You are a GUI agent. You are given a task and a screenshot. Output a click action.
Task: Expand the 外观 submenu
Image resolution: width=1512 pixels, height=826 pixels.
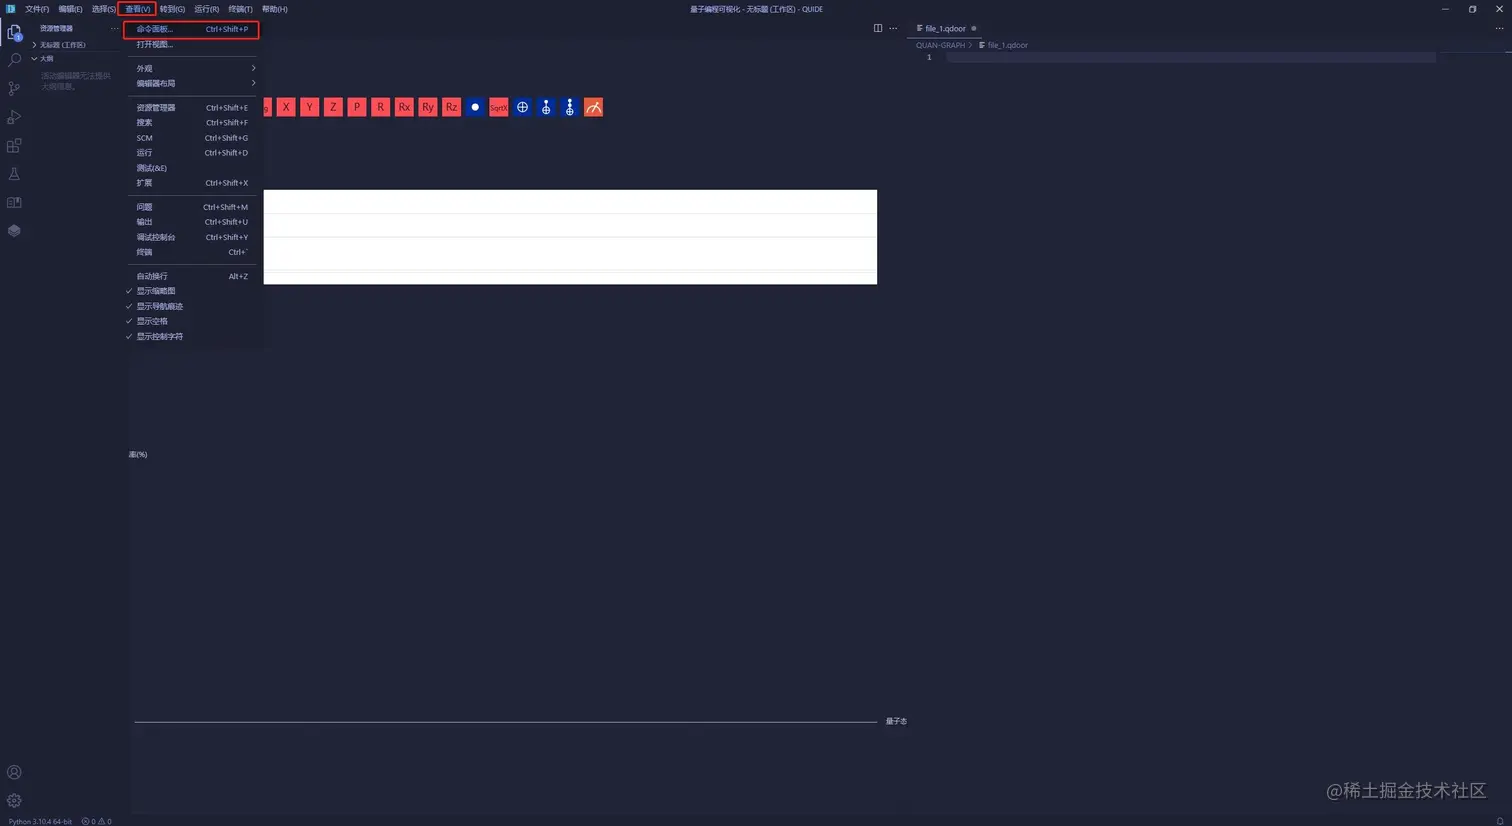[191, 68]
